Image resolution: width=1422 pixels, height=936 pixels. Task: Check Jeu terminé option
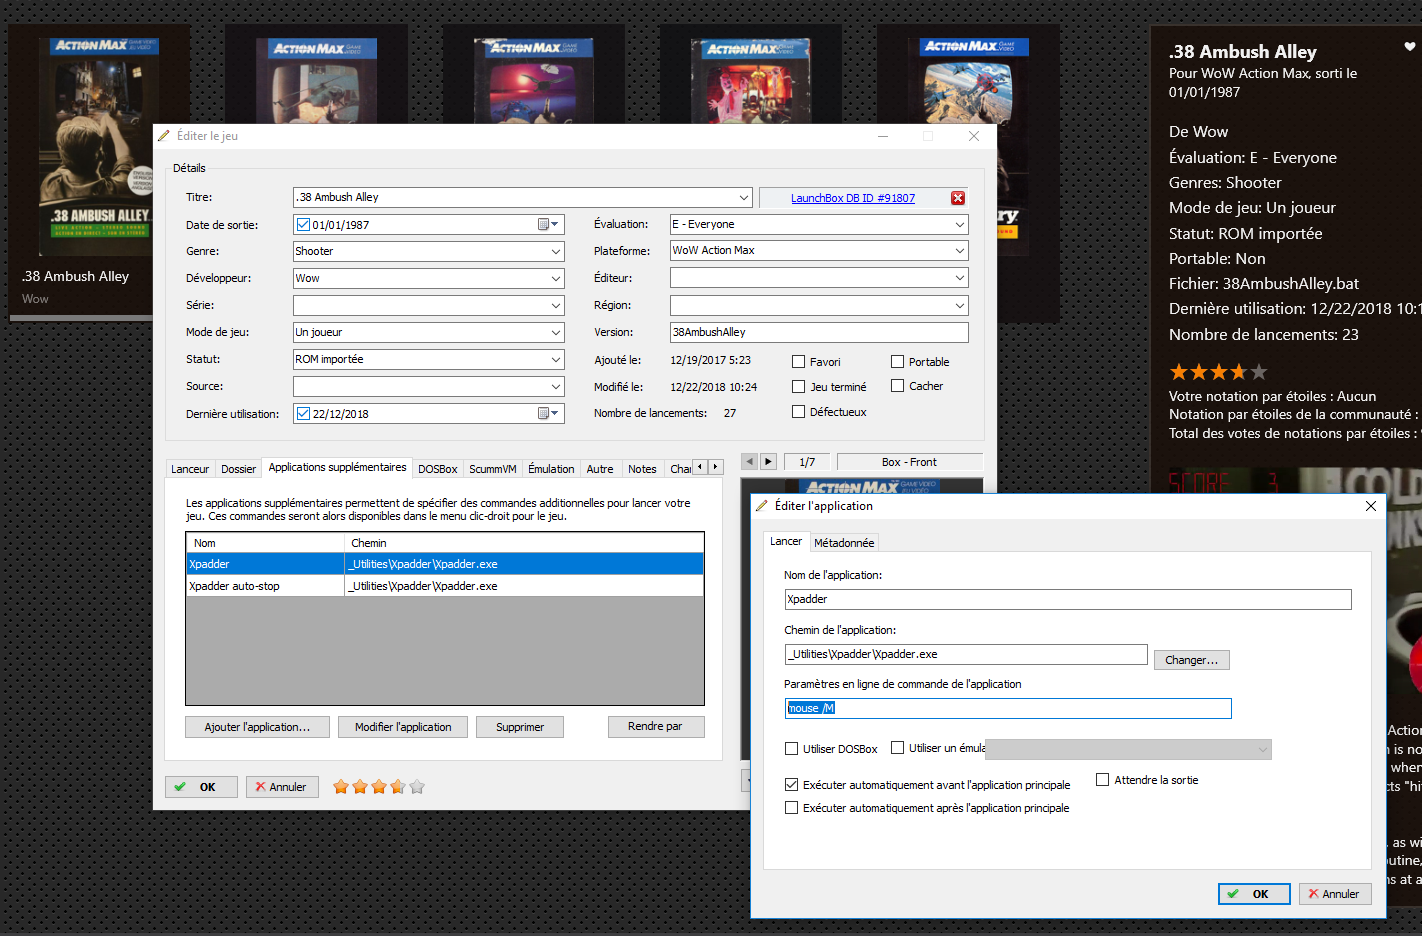[798, 386]
